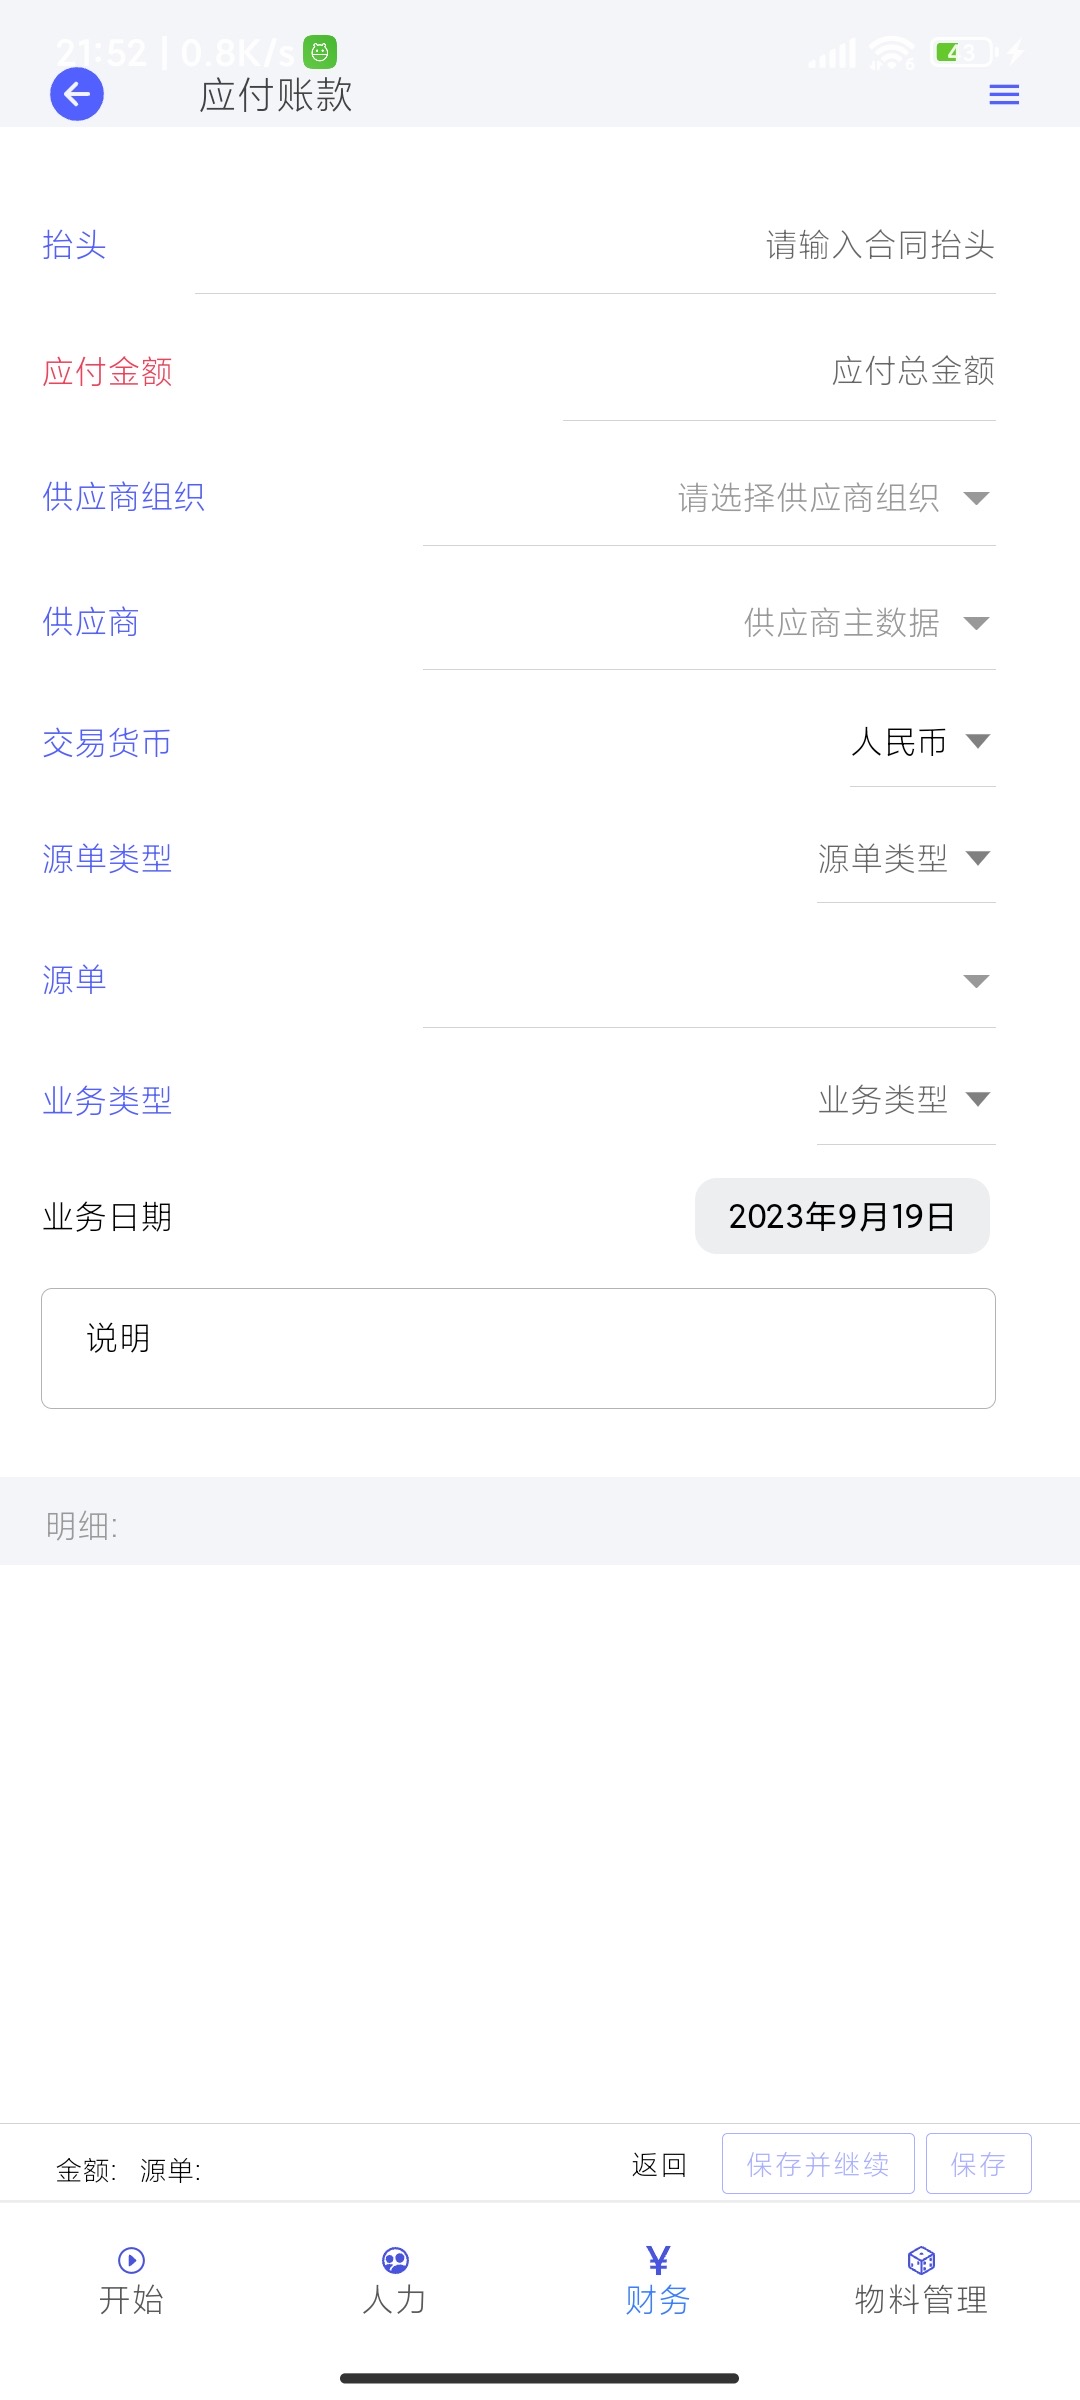Image resolution: width=1080 pixels, height=2400 pixels.
Task: Tap the green app icon in status bar
Action: point(320,51)
